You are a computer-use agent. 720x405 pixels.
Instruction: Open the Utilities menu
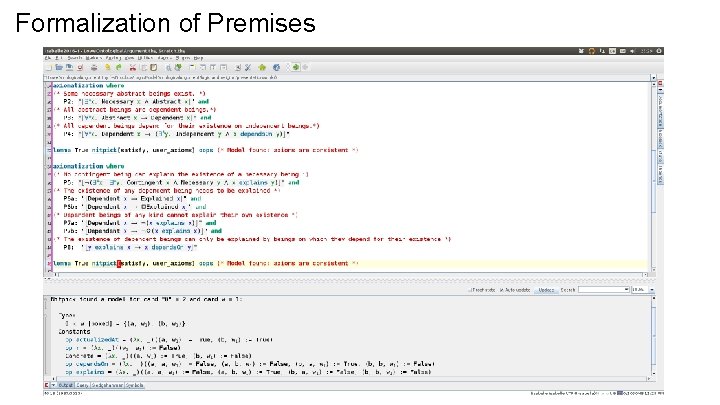pyautogui.click(x=145, y=58)
